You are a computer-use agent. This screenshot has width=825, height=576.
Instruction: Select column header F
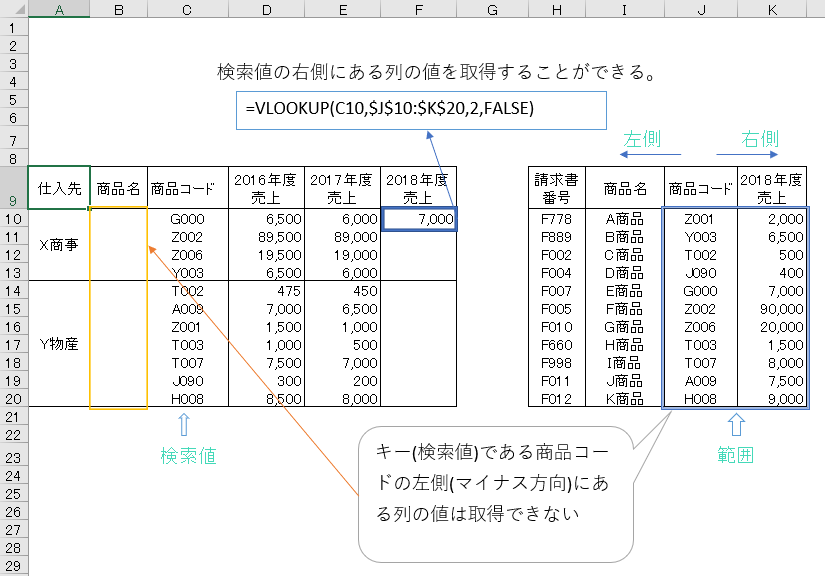(x=418, y=9)
